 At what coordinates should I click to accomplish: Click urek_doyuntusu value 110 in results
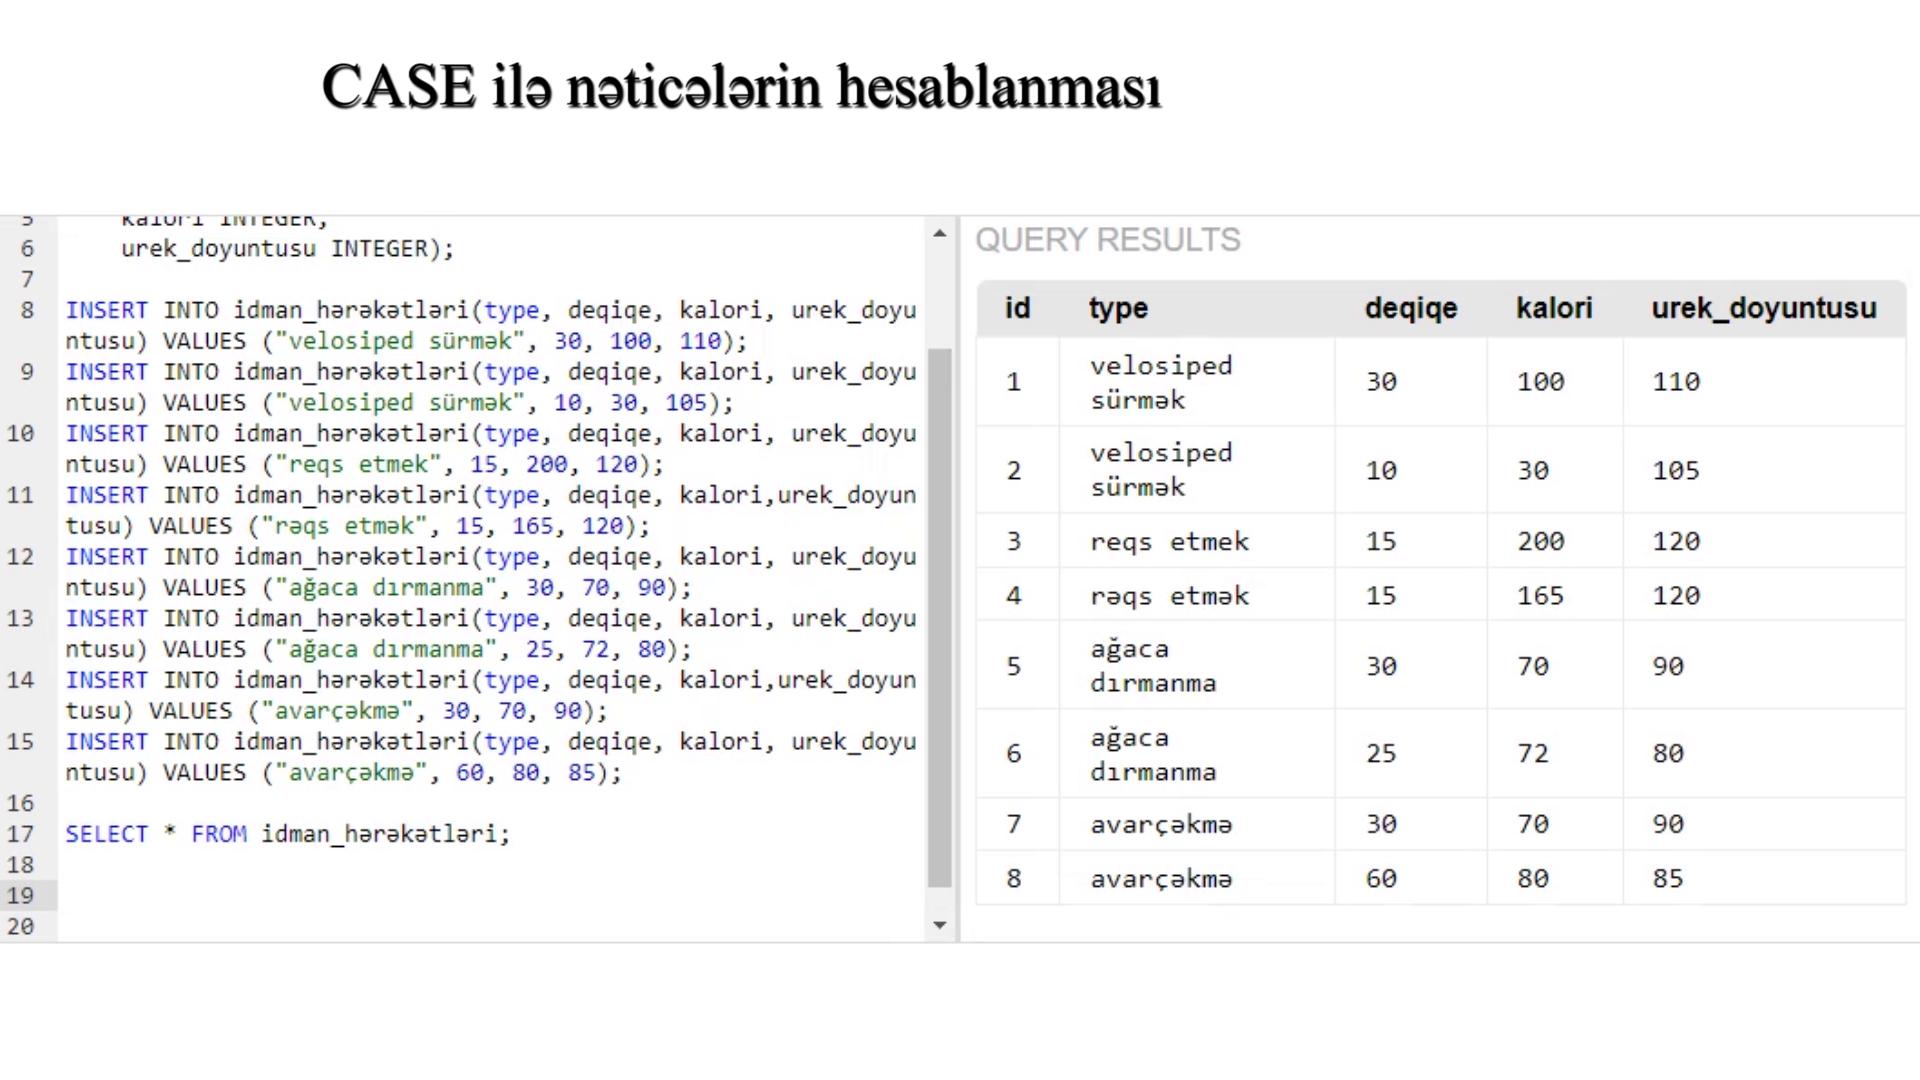1676,382
